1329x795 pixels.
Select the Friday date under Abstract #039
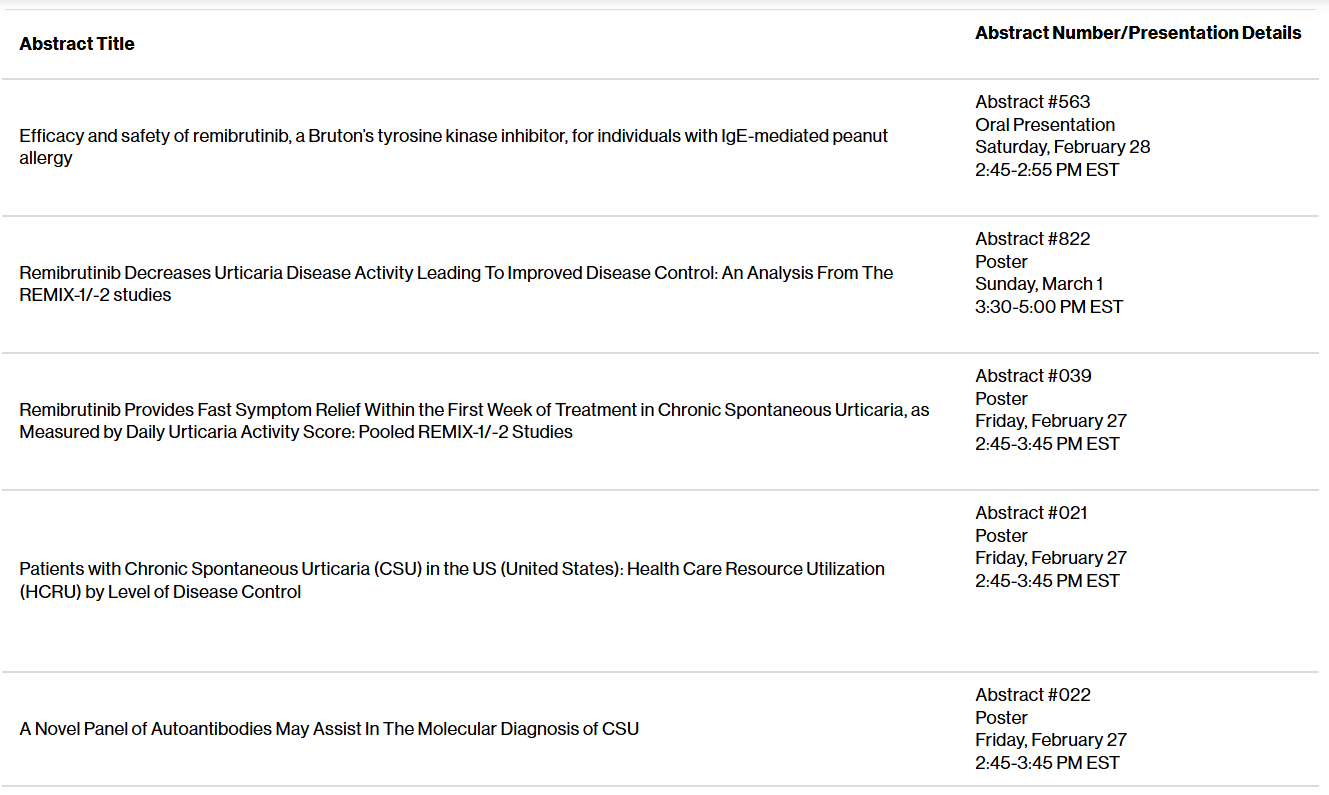click(x=1051, y=421)
